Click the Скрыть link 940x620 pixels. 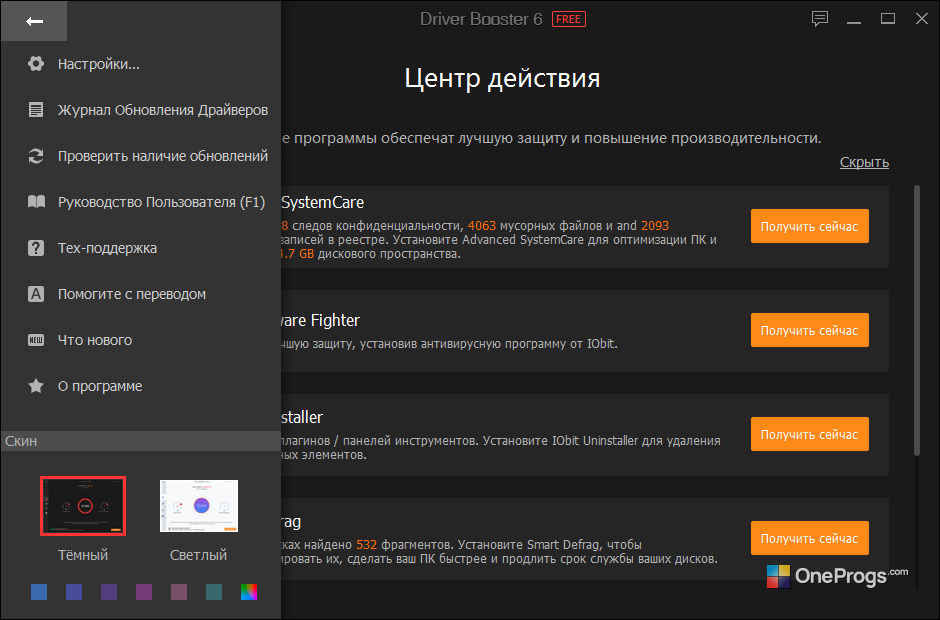pyautogui.click(x=864, y=162)
